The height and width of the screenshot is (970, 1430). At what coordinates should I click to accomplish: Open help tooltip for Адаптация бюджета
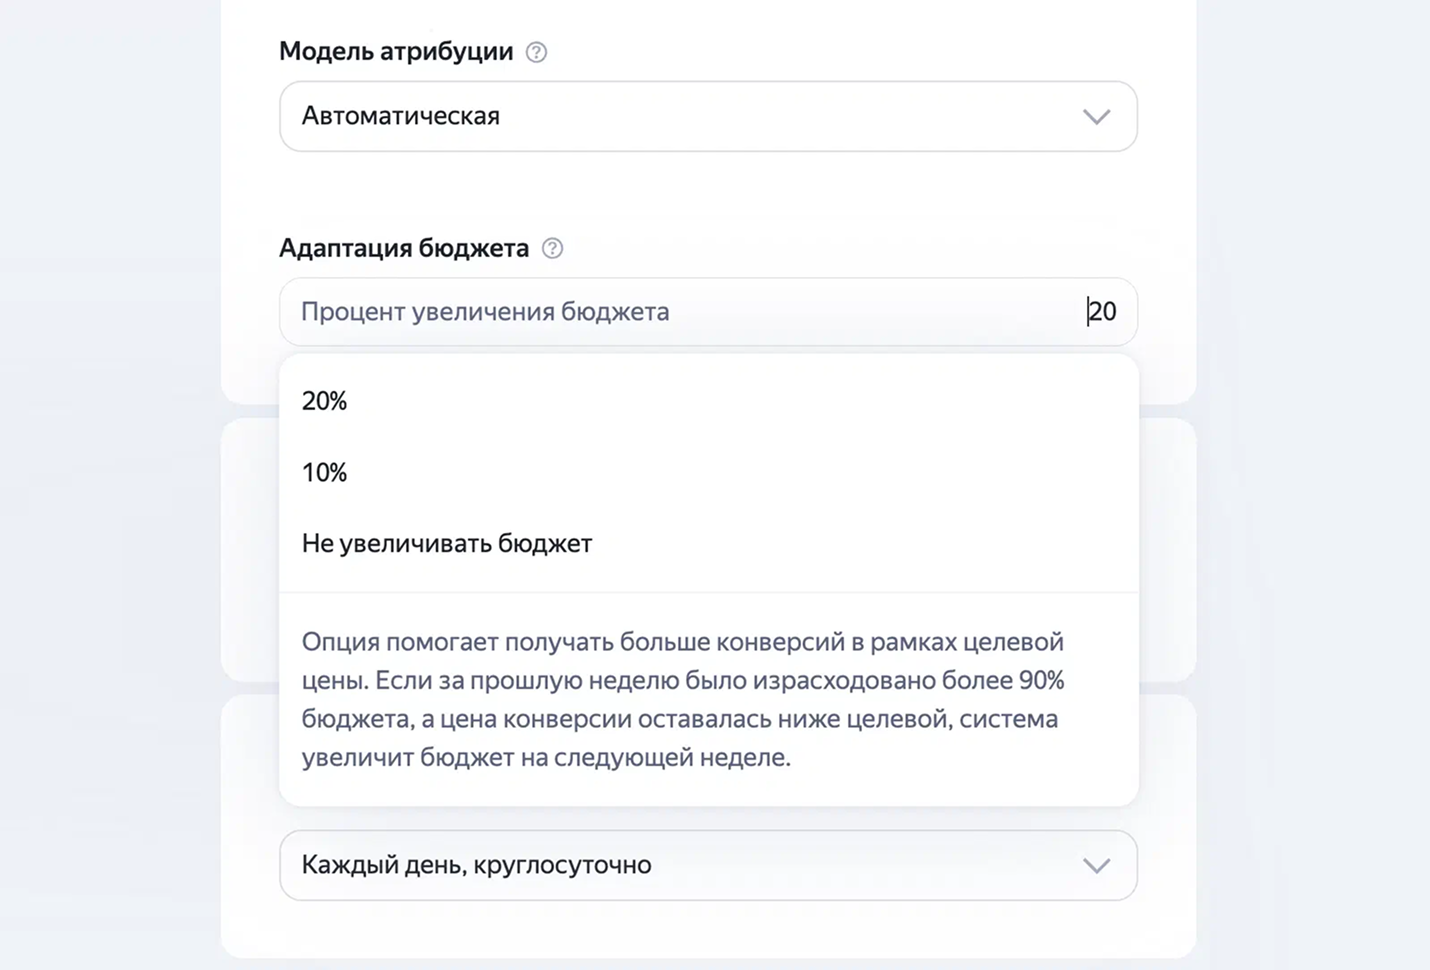tap(552, 248)
